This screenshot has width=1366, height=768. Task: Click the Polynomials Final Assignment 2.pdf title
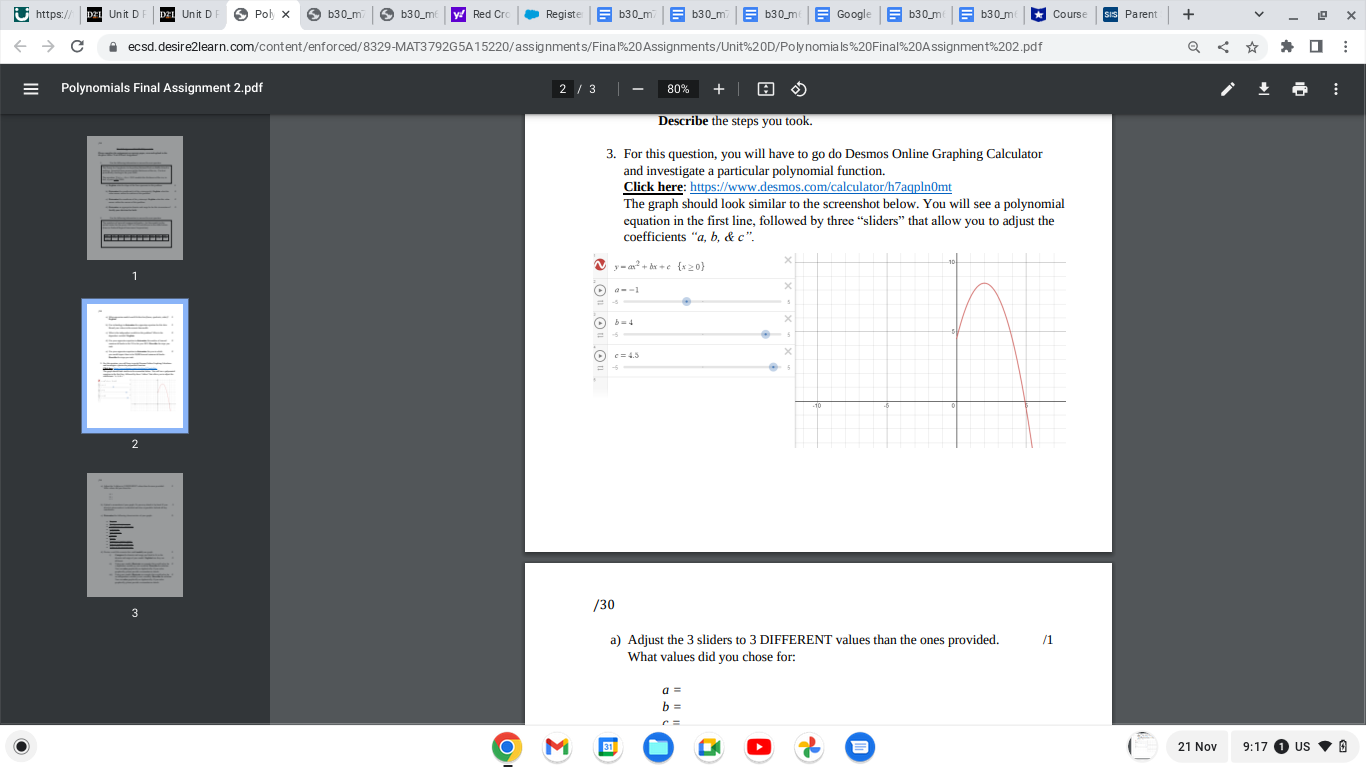click(x=162, y=88)
